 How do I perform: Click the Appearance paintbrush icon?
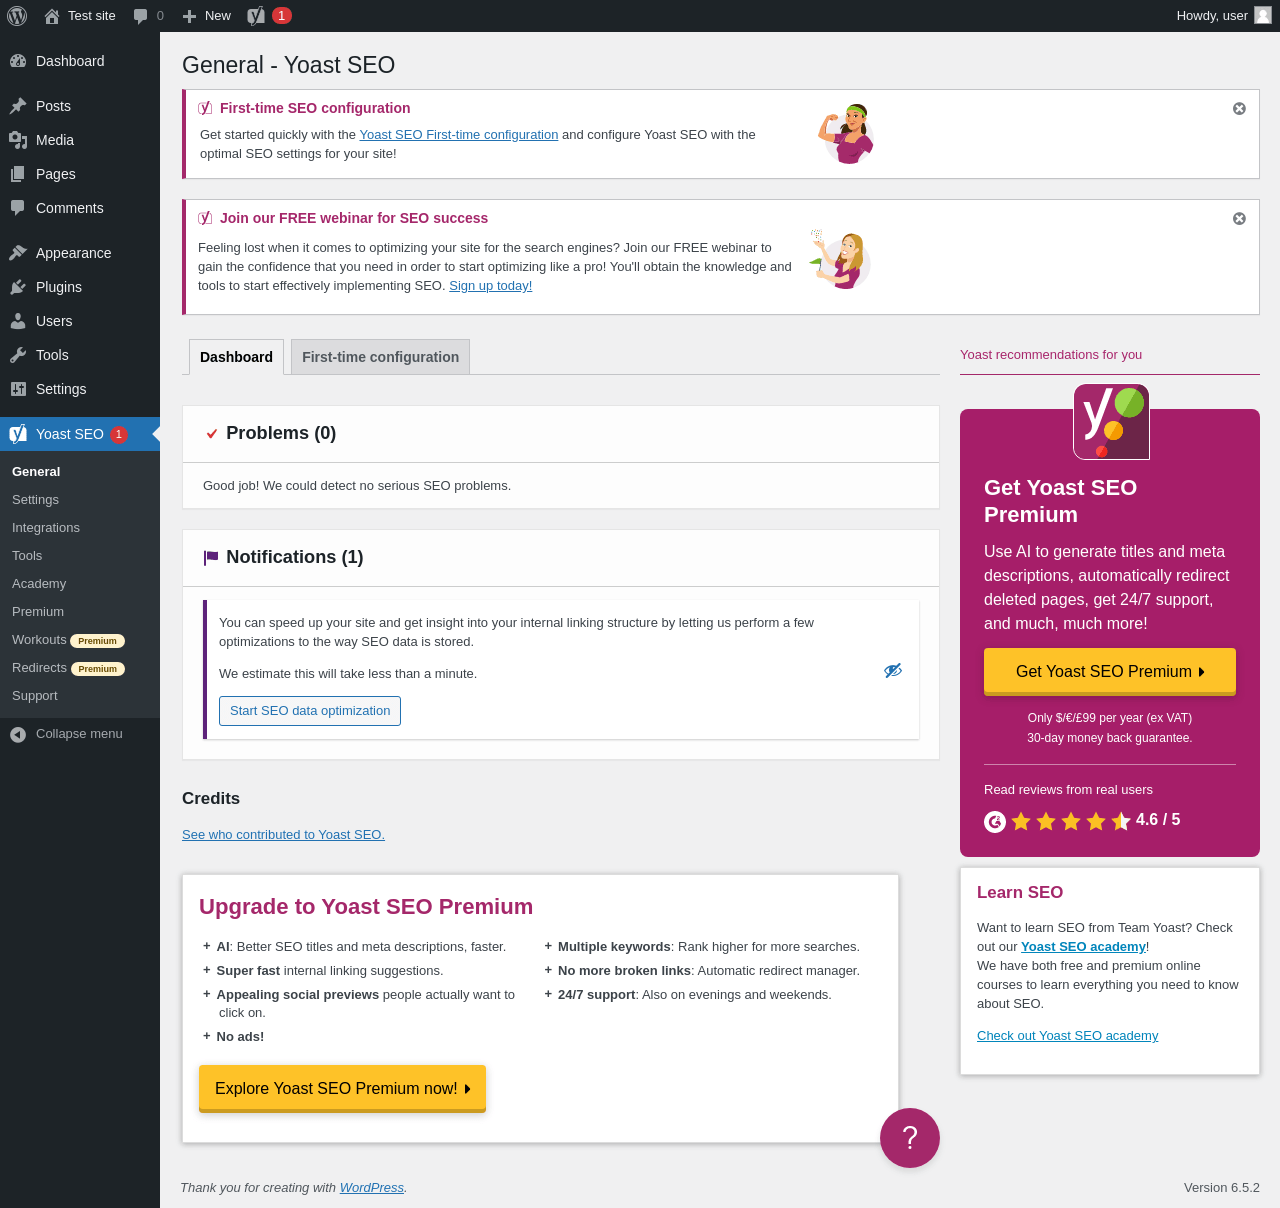[18, 253]
